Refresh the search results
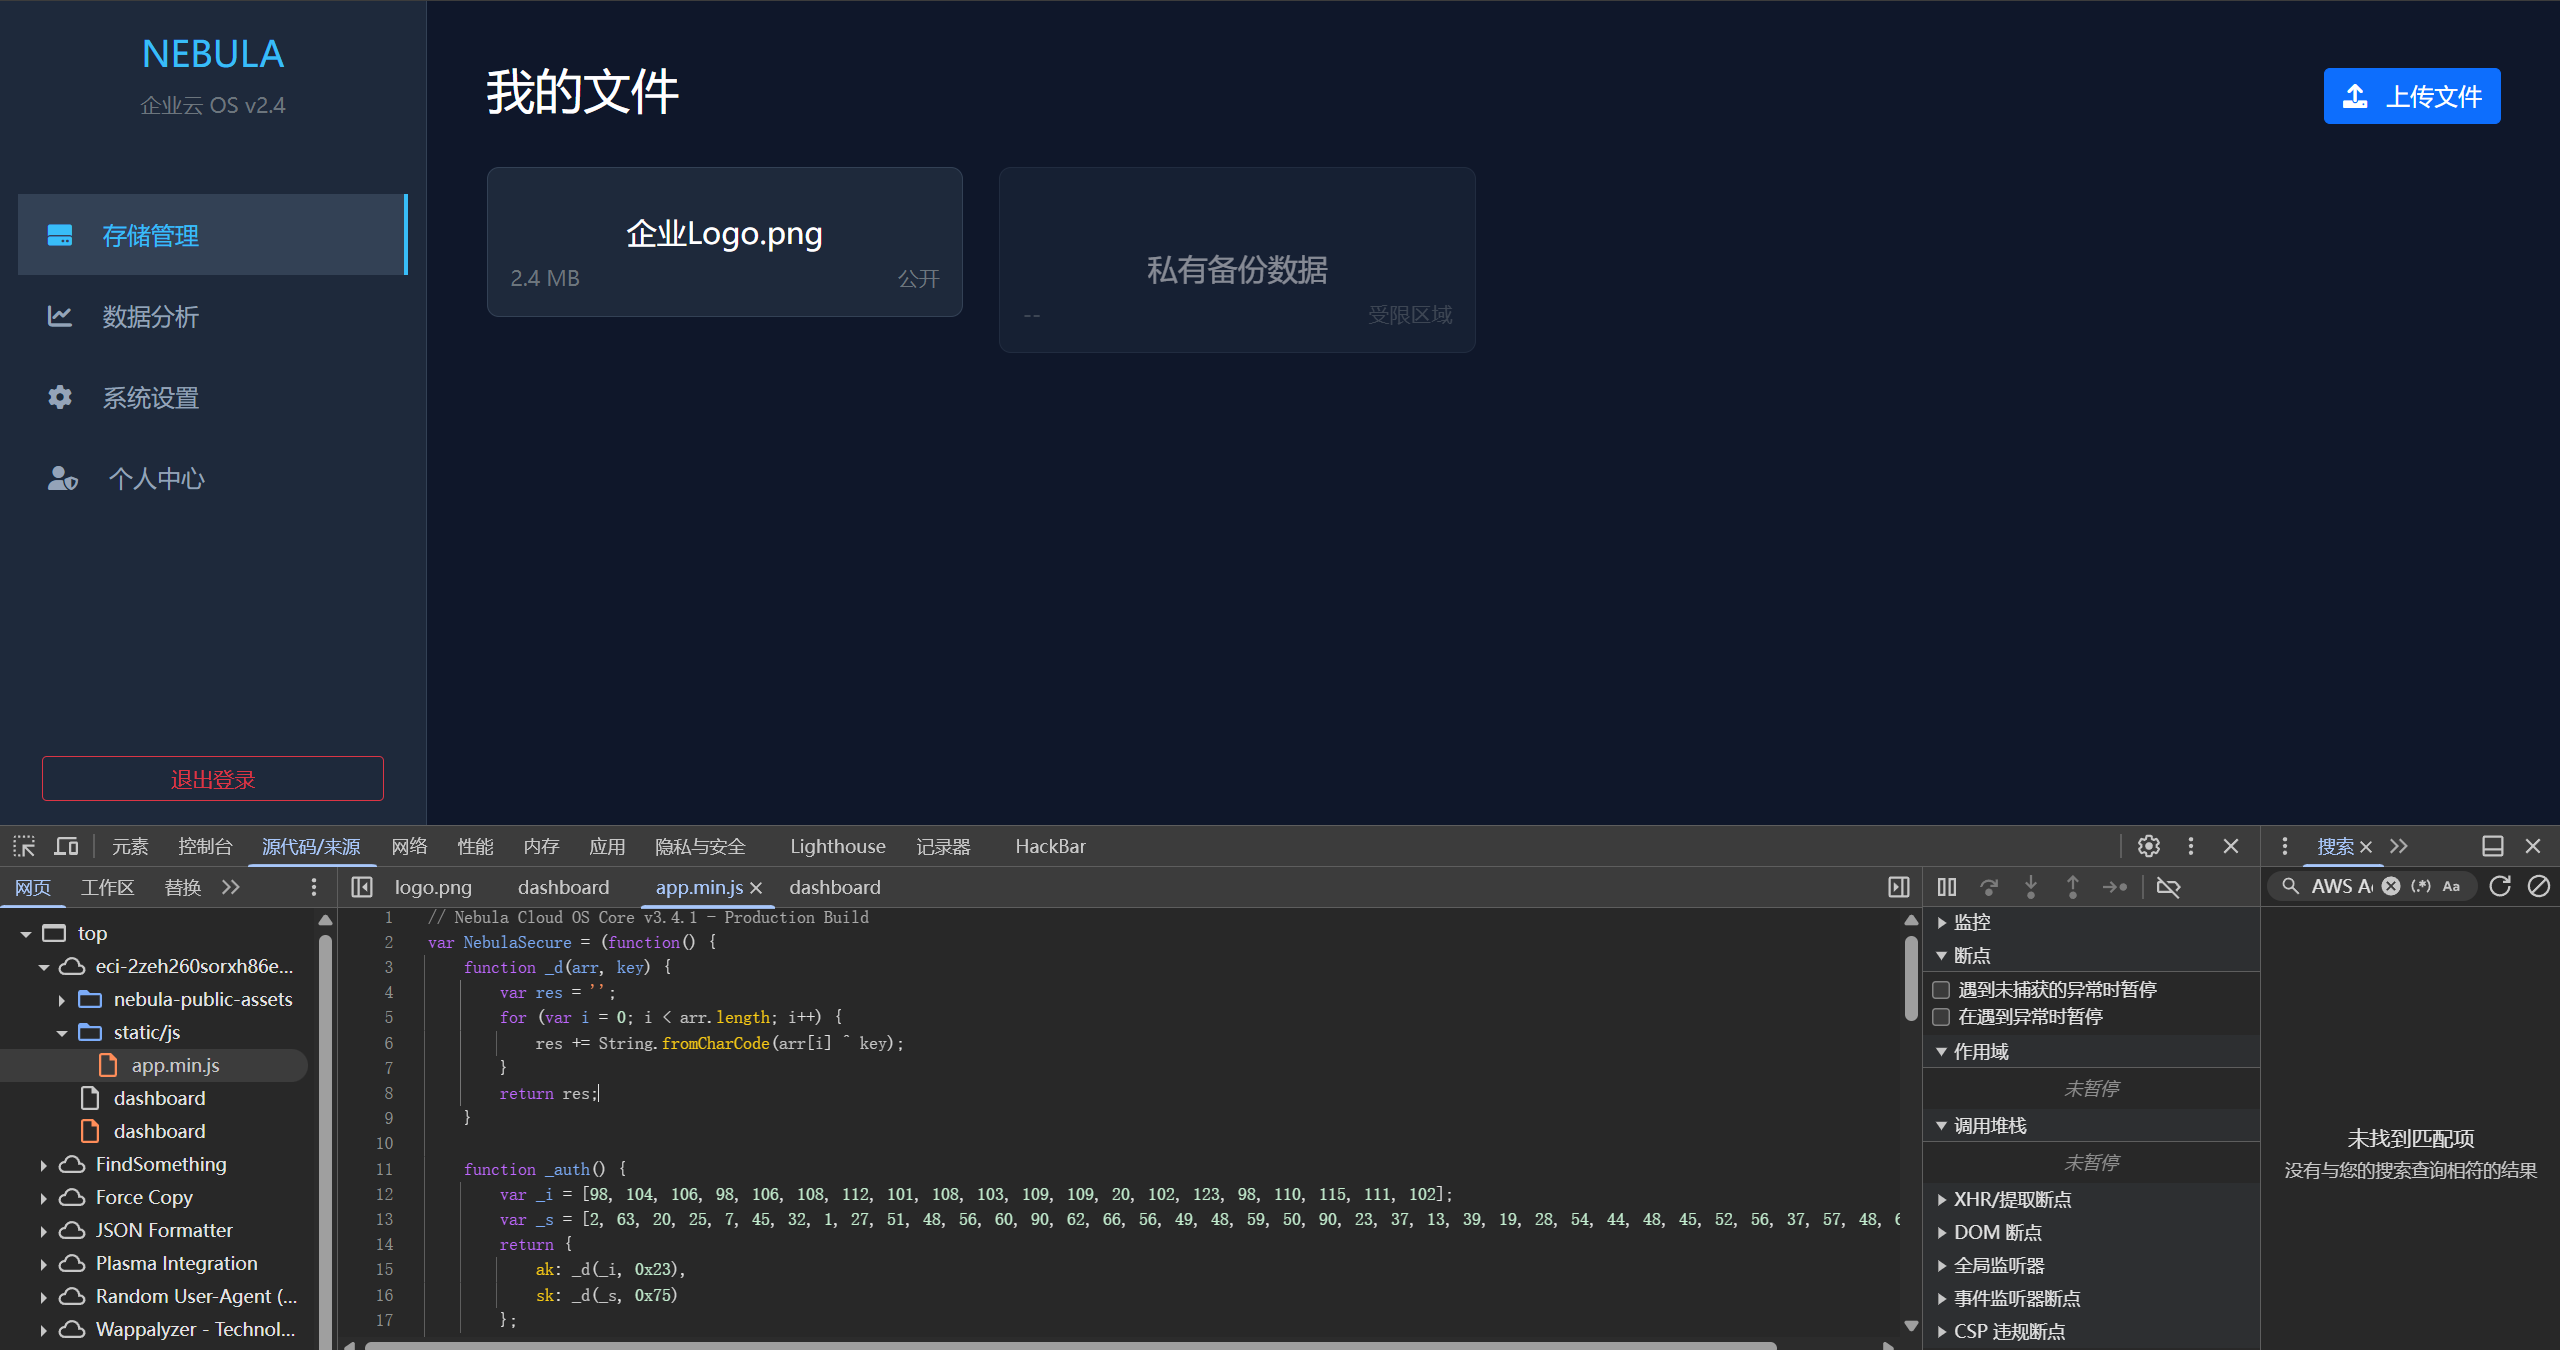2560x1350 pixels. pyautogui.click(x=2500, y=886)
